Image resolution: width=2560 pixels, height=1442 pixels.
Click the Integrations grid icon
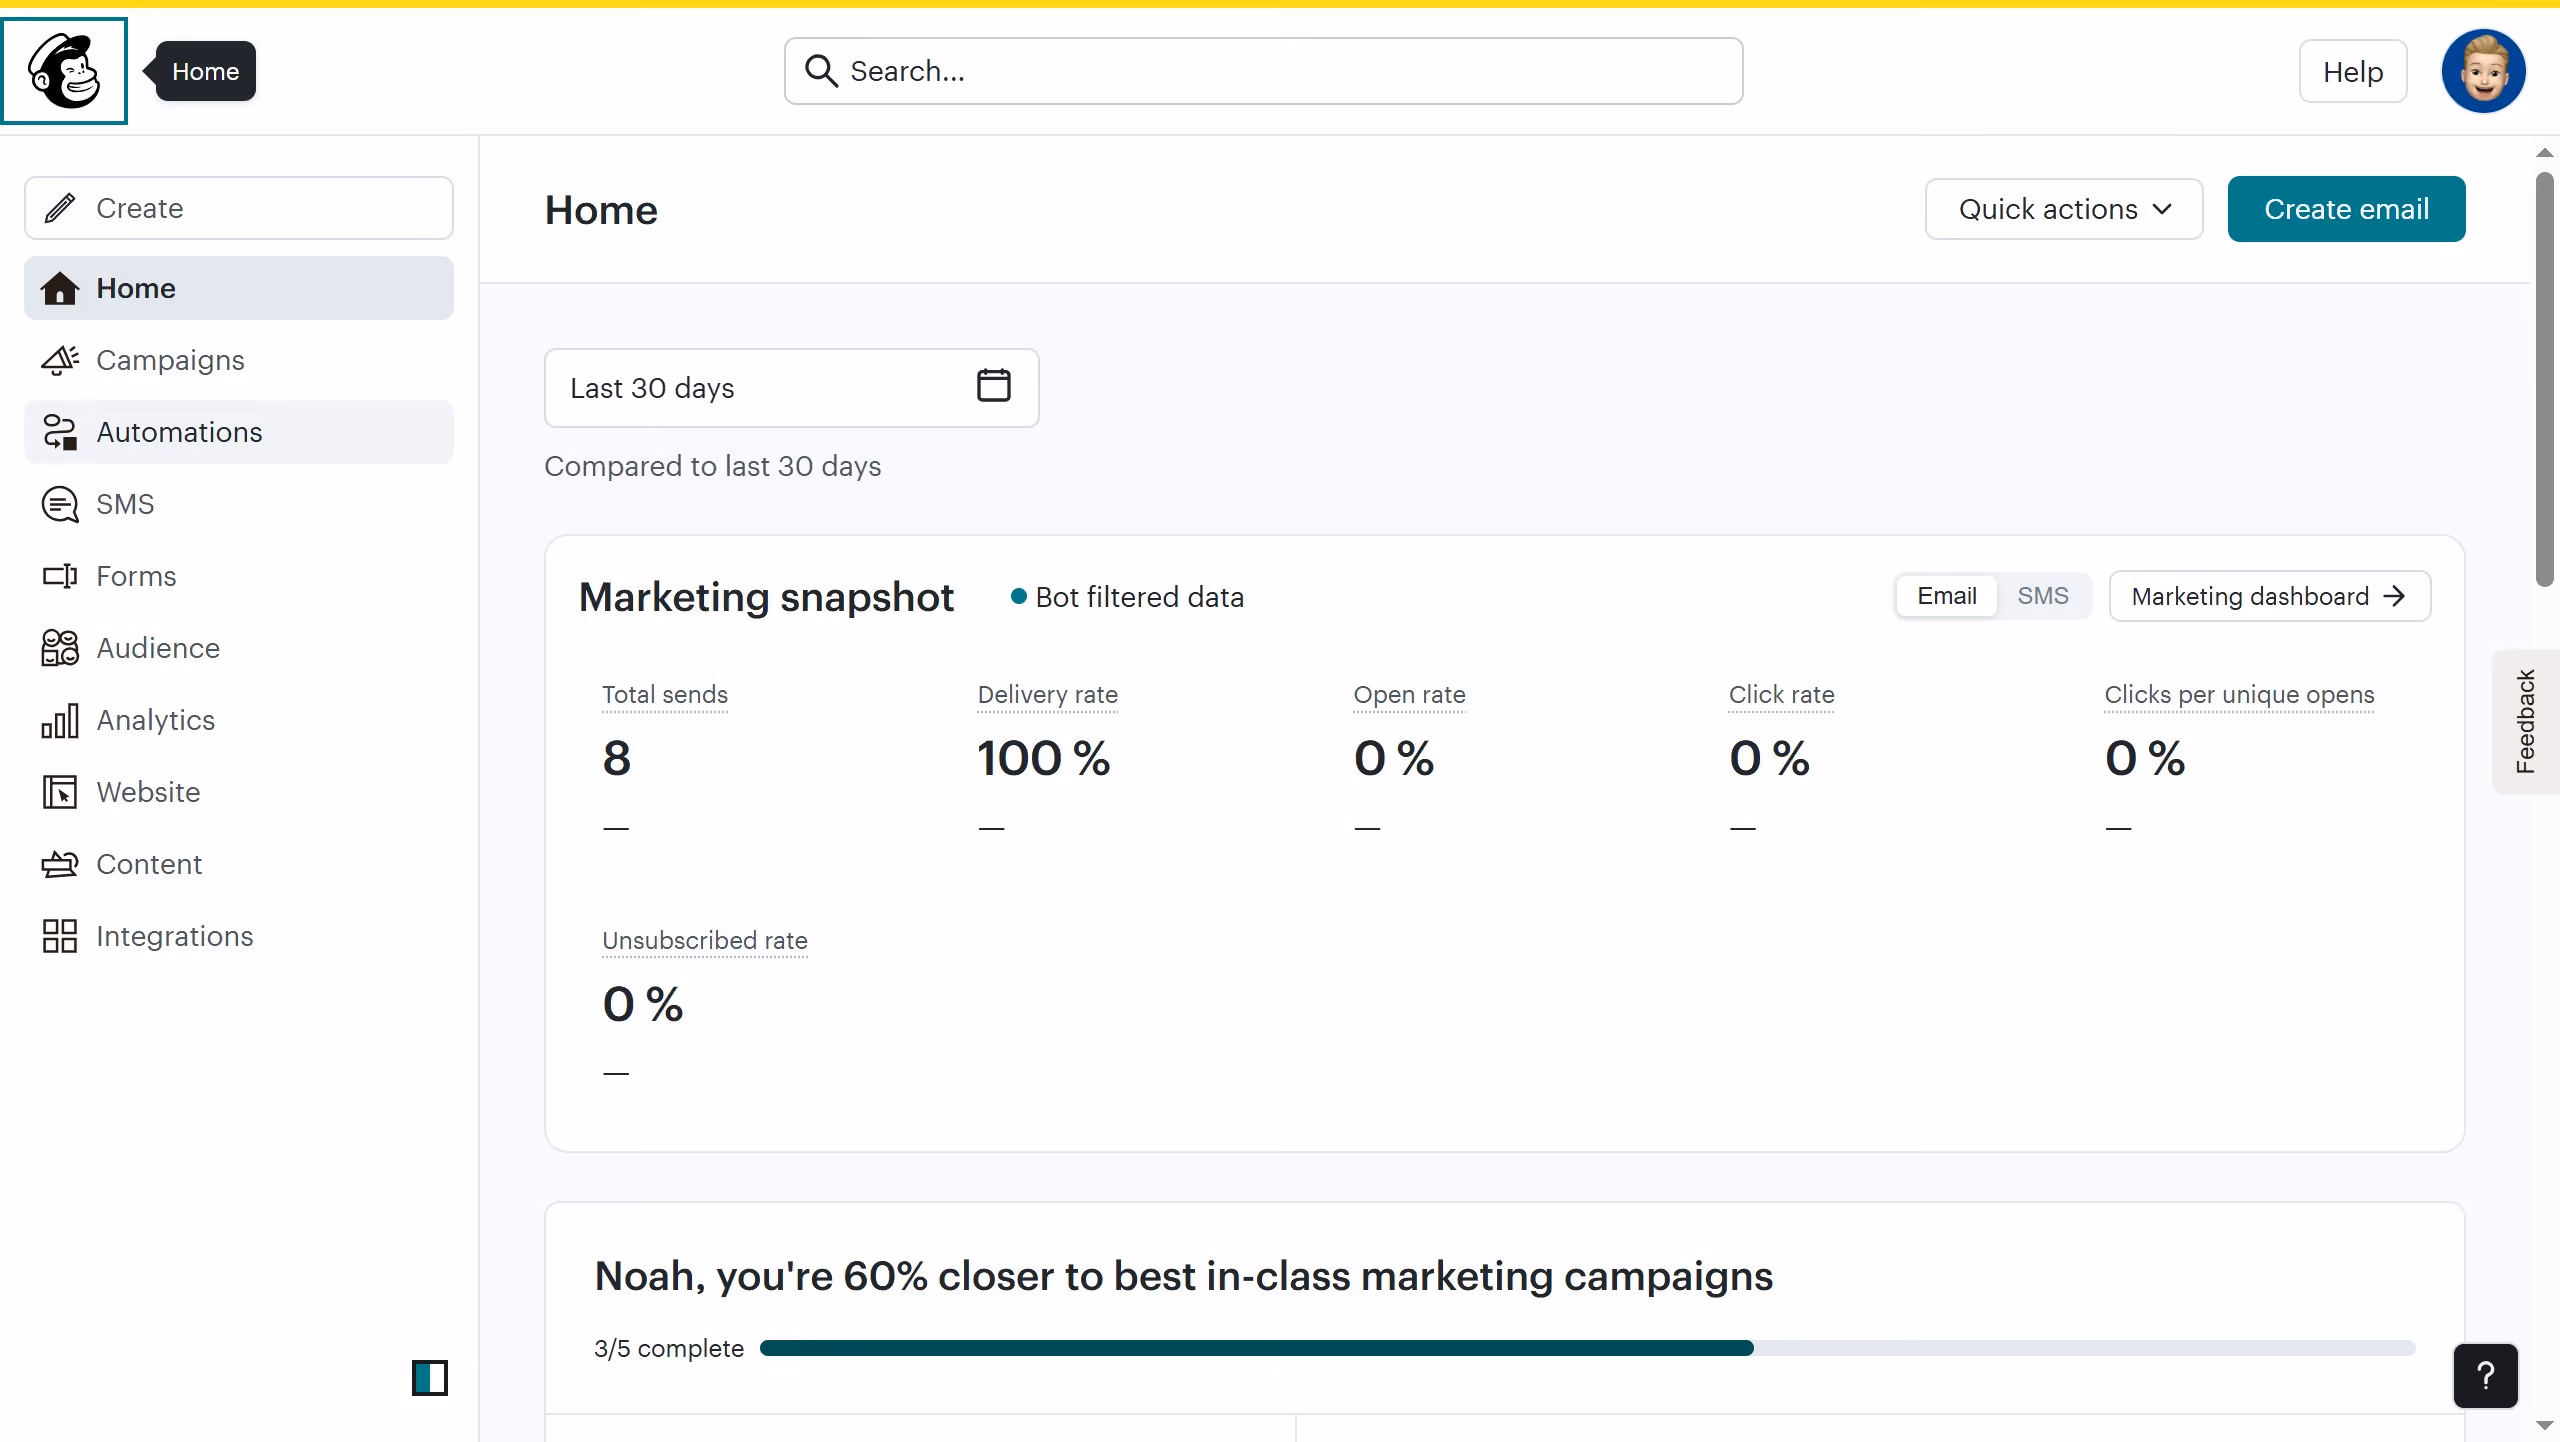(60, 936)
